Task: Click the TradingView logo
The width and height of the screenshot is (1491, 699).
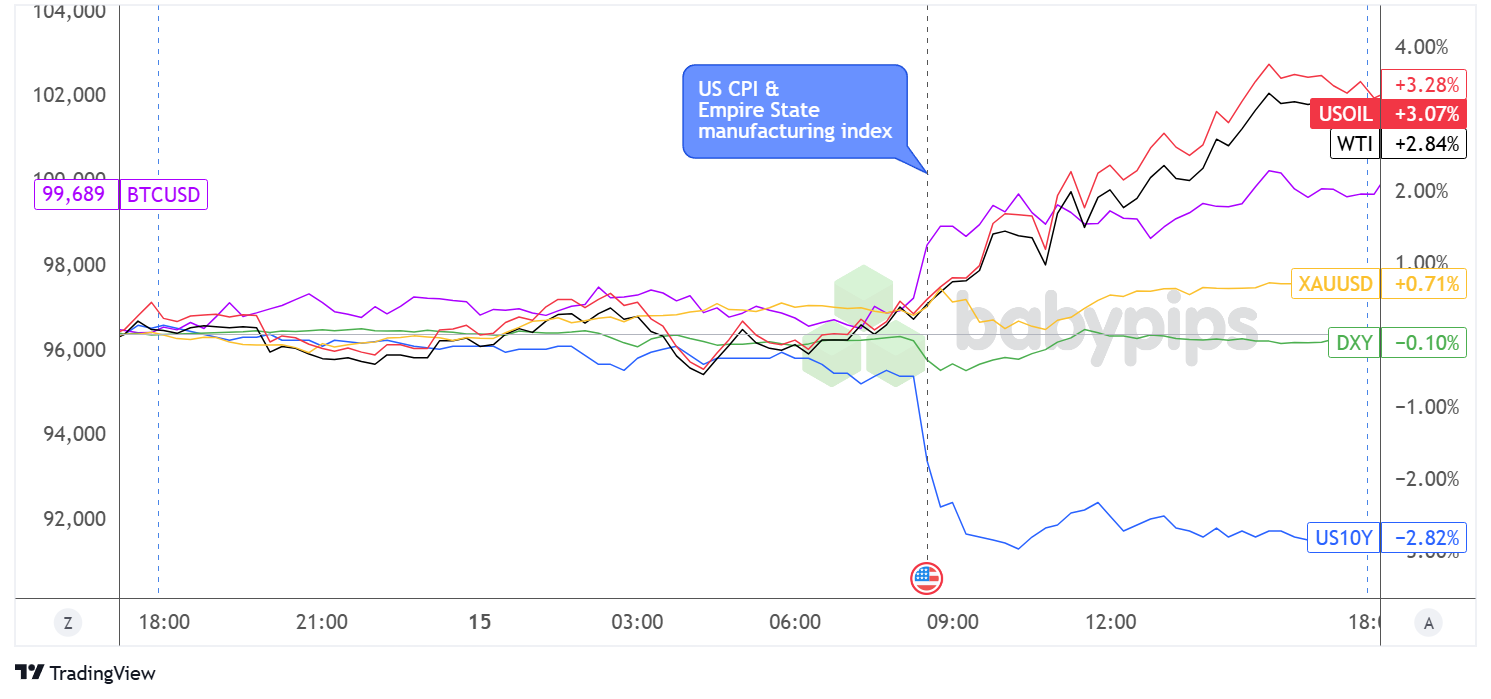Action: (86, 673)
